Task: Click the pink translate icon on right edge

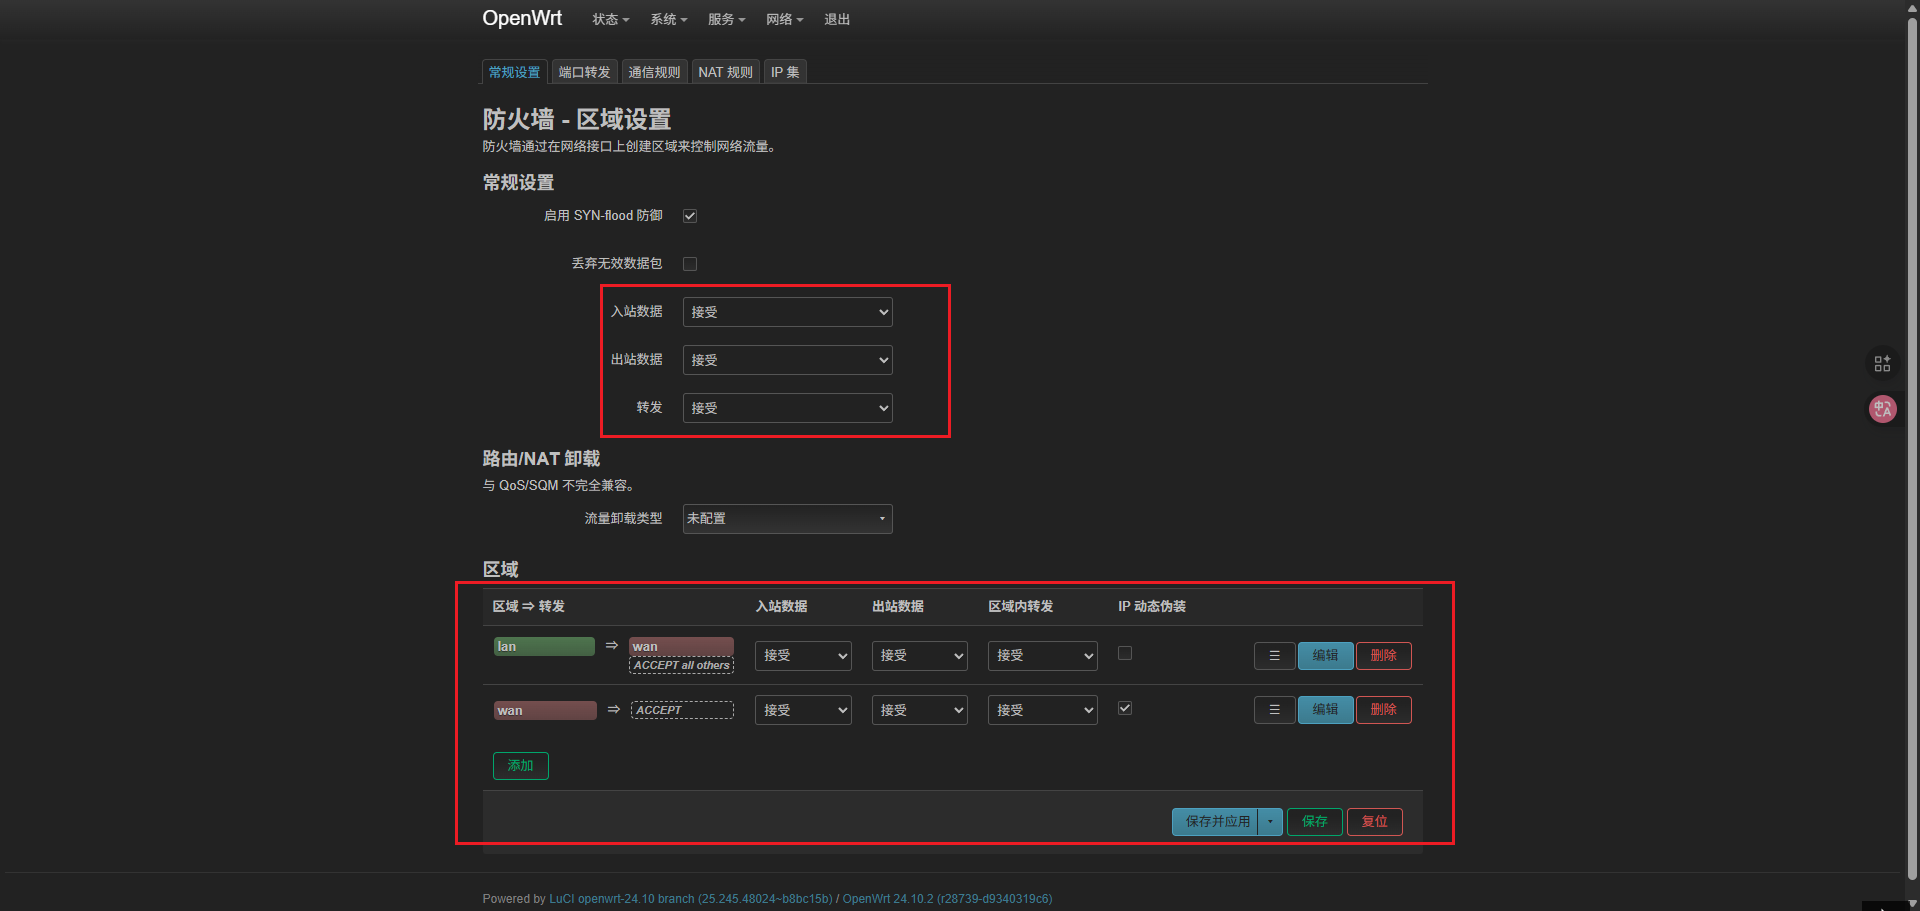Action: coord(1882,409)
